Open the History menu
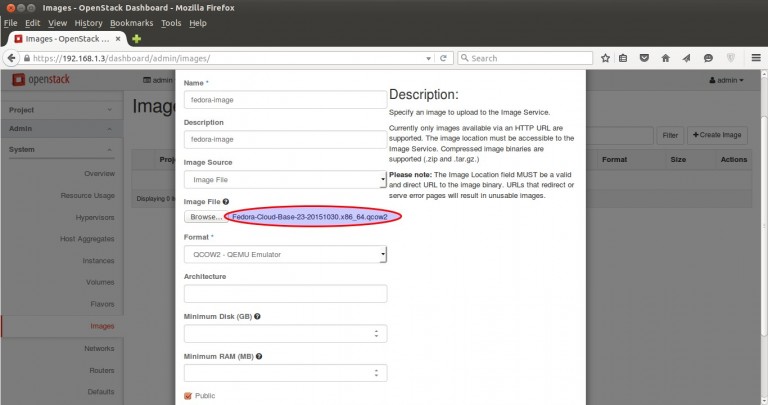The height and width of the screenshot is (405, 768). pos(88,22)
